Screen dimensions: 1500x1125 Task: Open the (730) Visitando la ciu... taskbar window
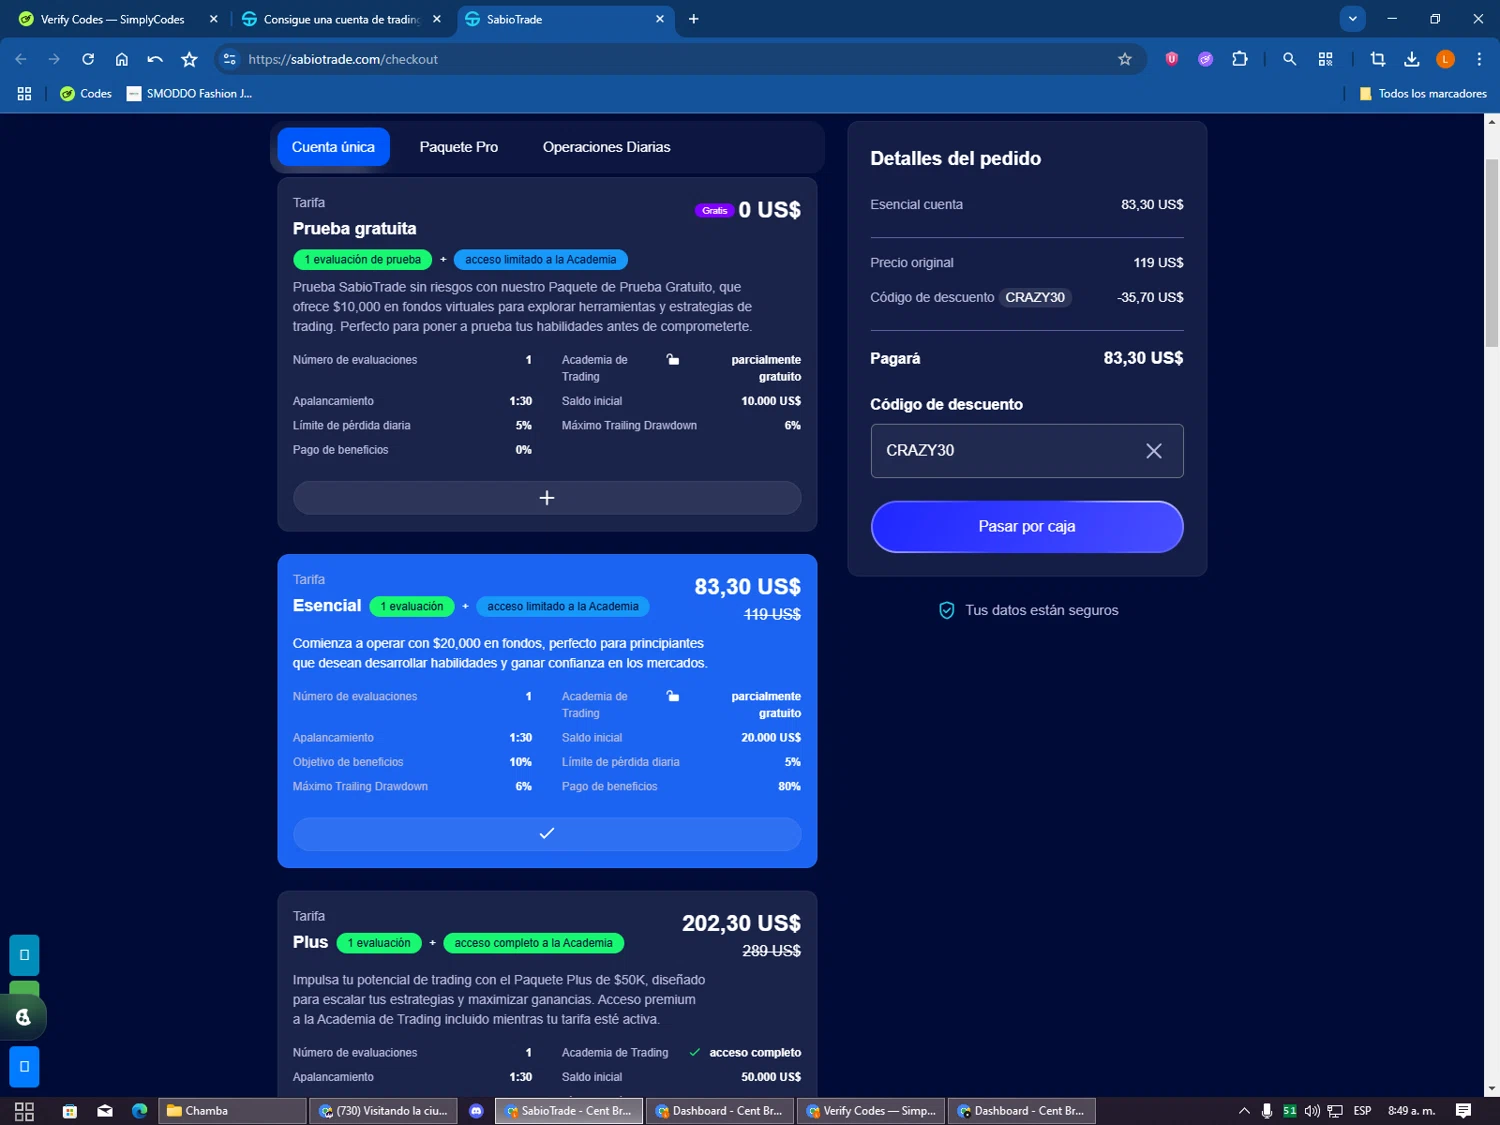click(x=383, y=1111)
